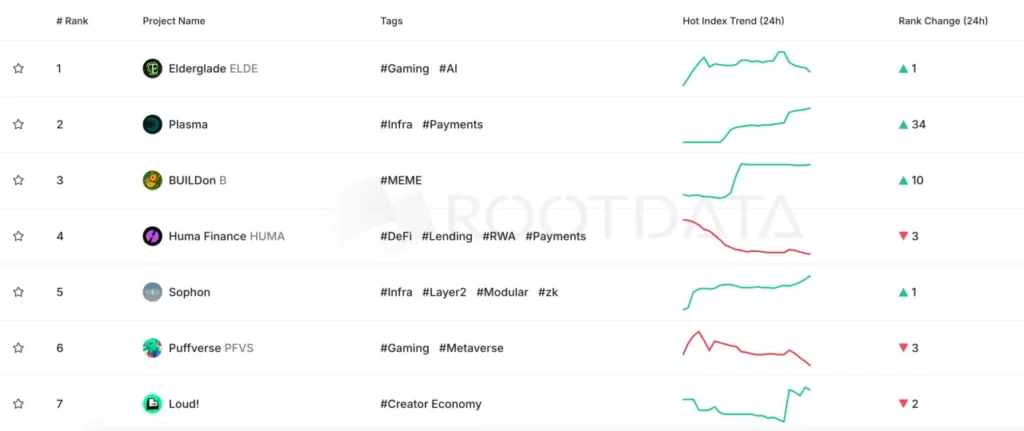Open BUILDon's frog logo icon

coord(152,180)
